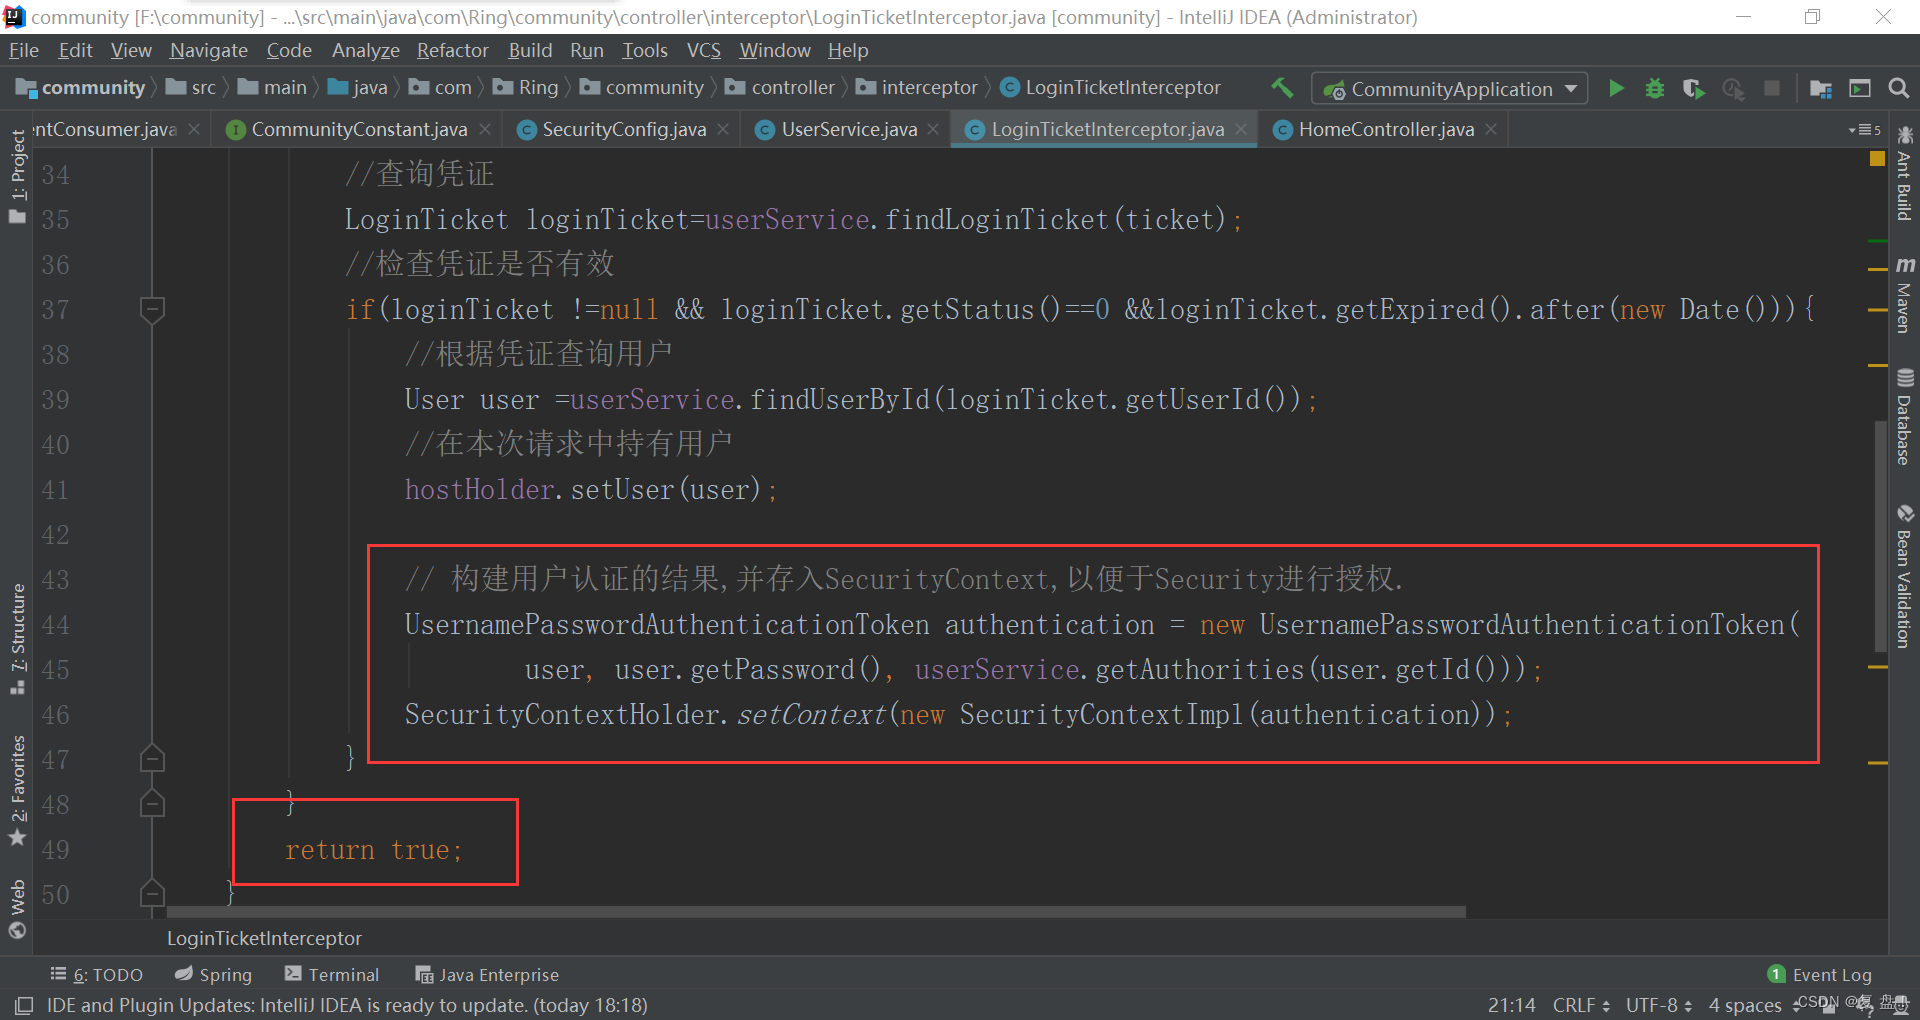Close the HomeController.java tab
This screenshot has height=1020, width=1920.
[1491, 129]
